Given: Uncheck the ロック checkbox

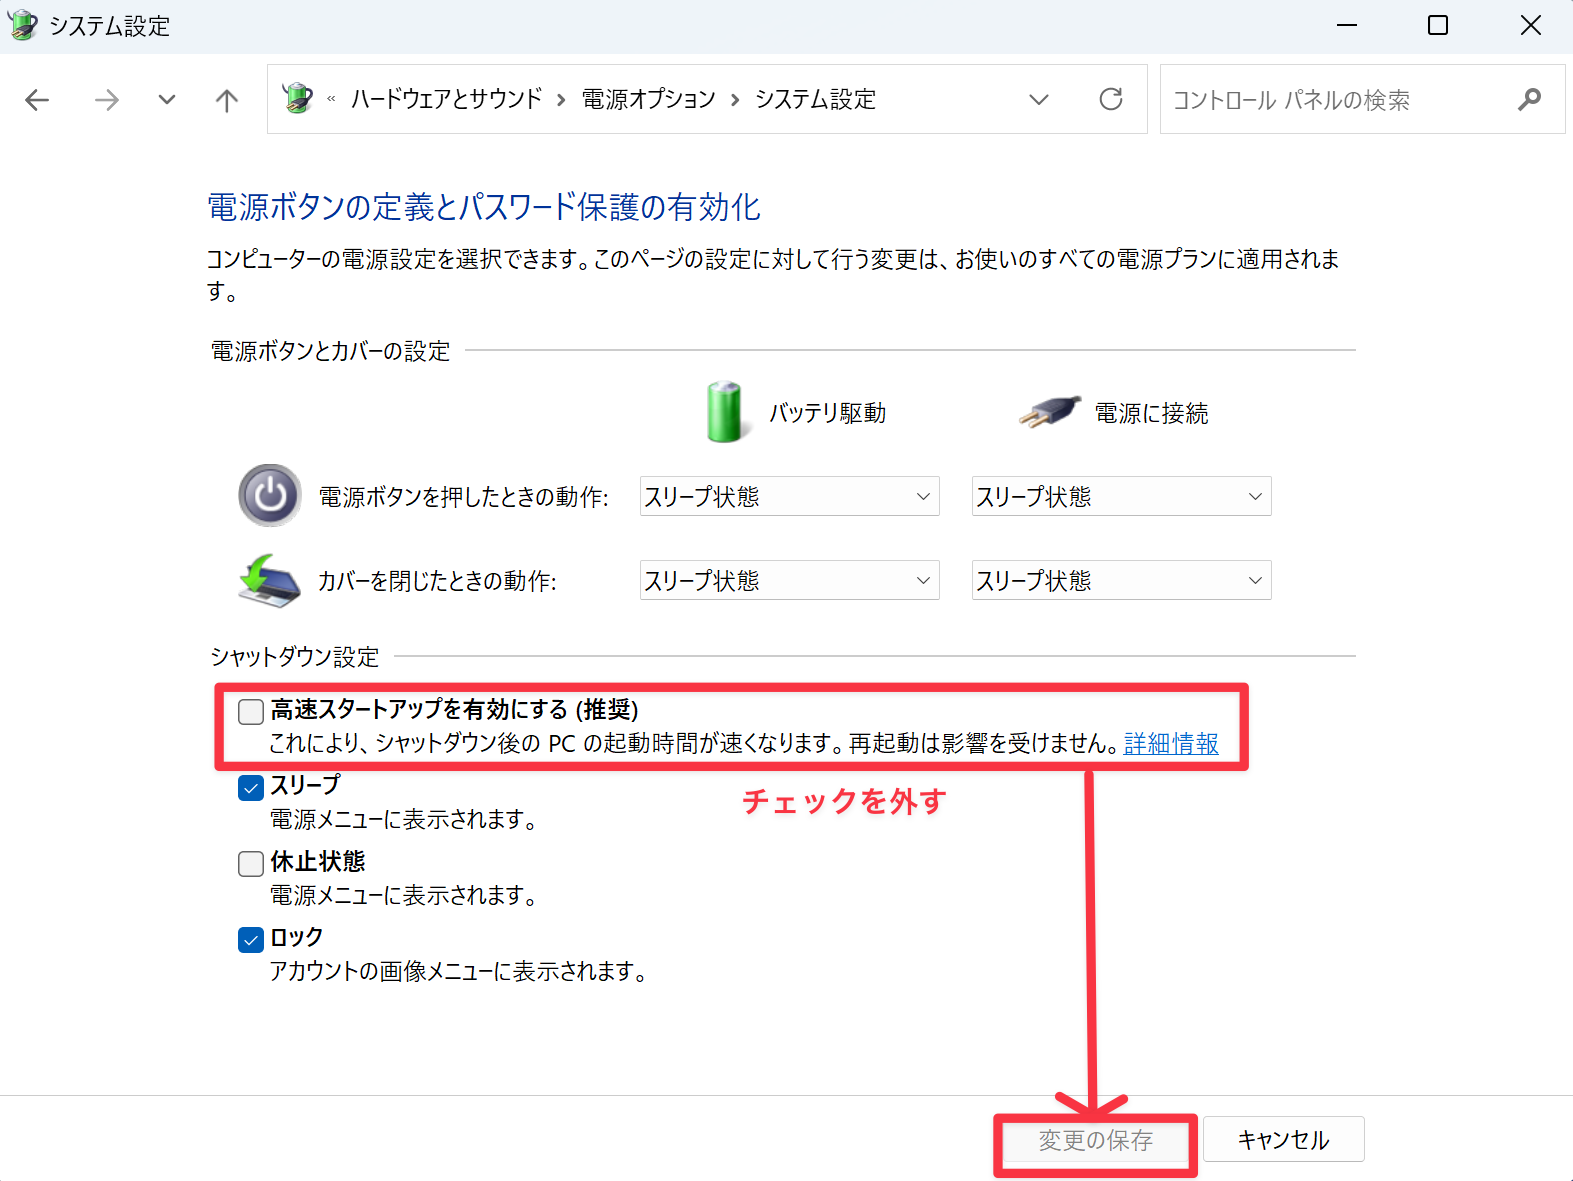Looking at the screenshot, I should coord(251,940).
